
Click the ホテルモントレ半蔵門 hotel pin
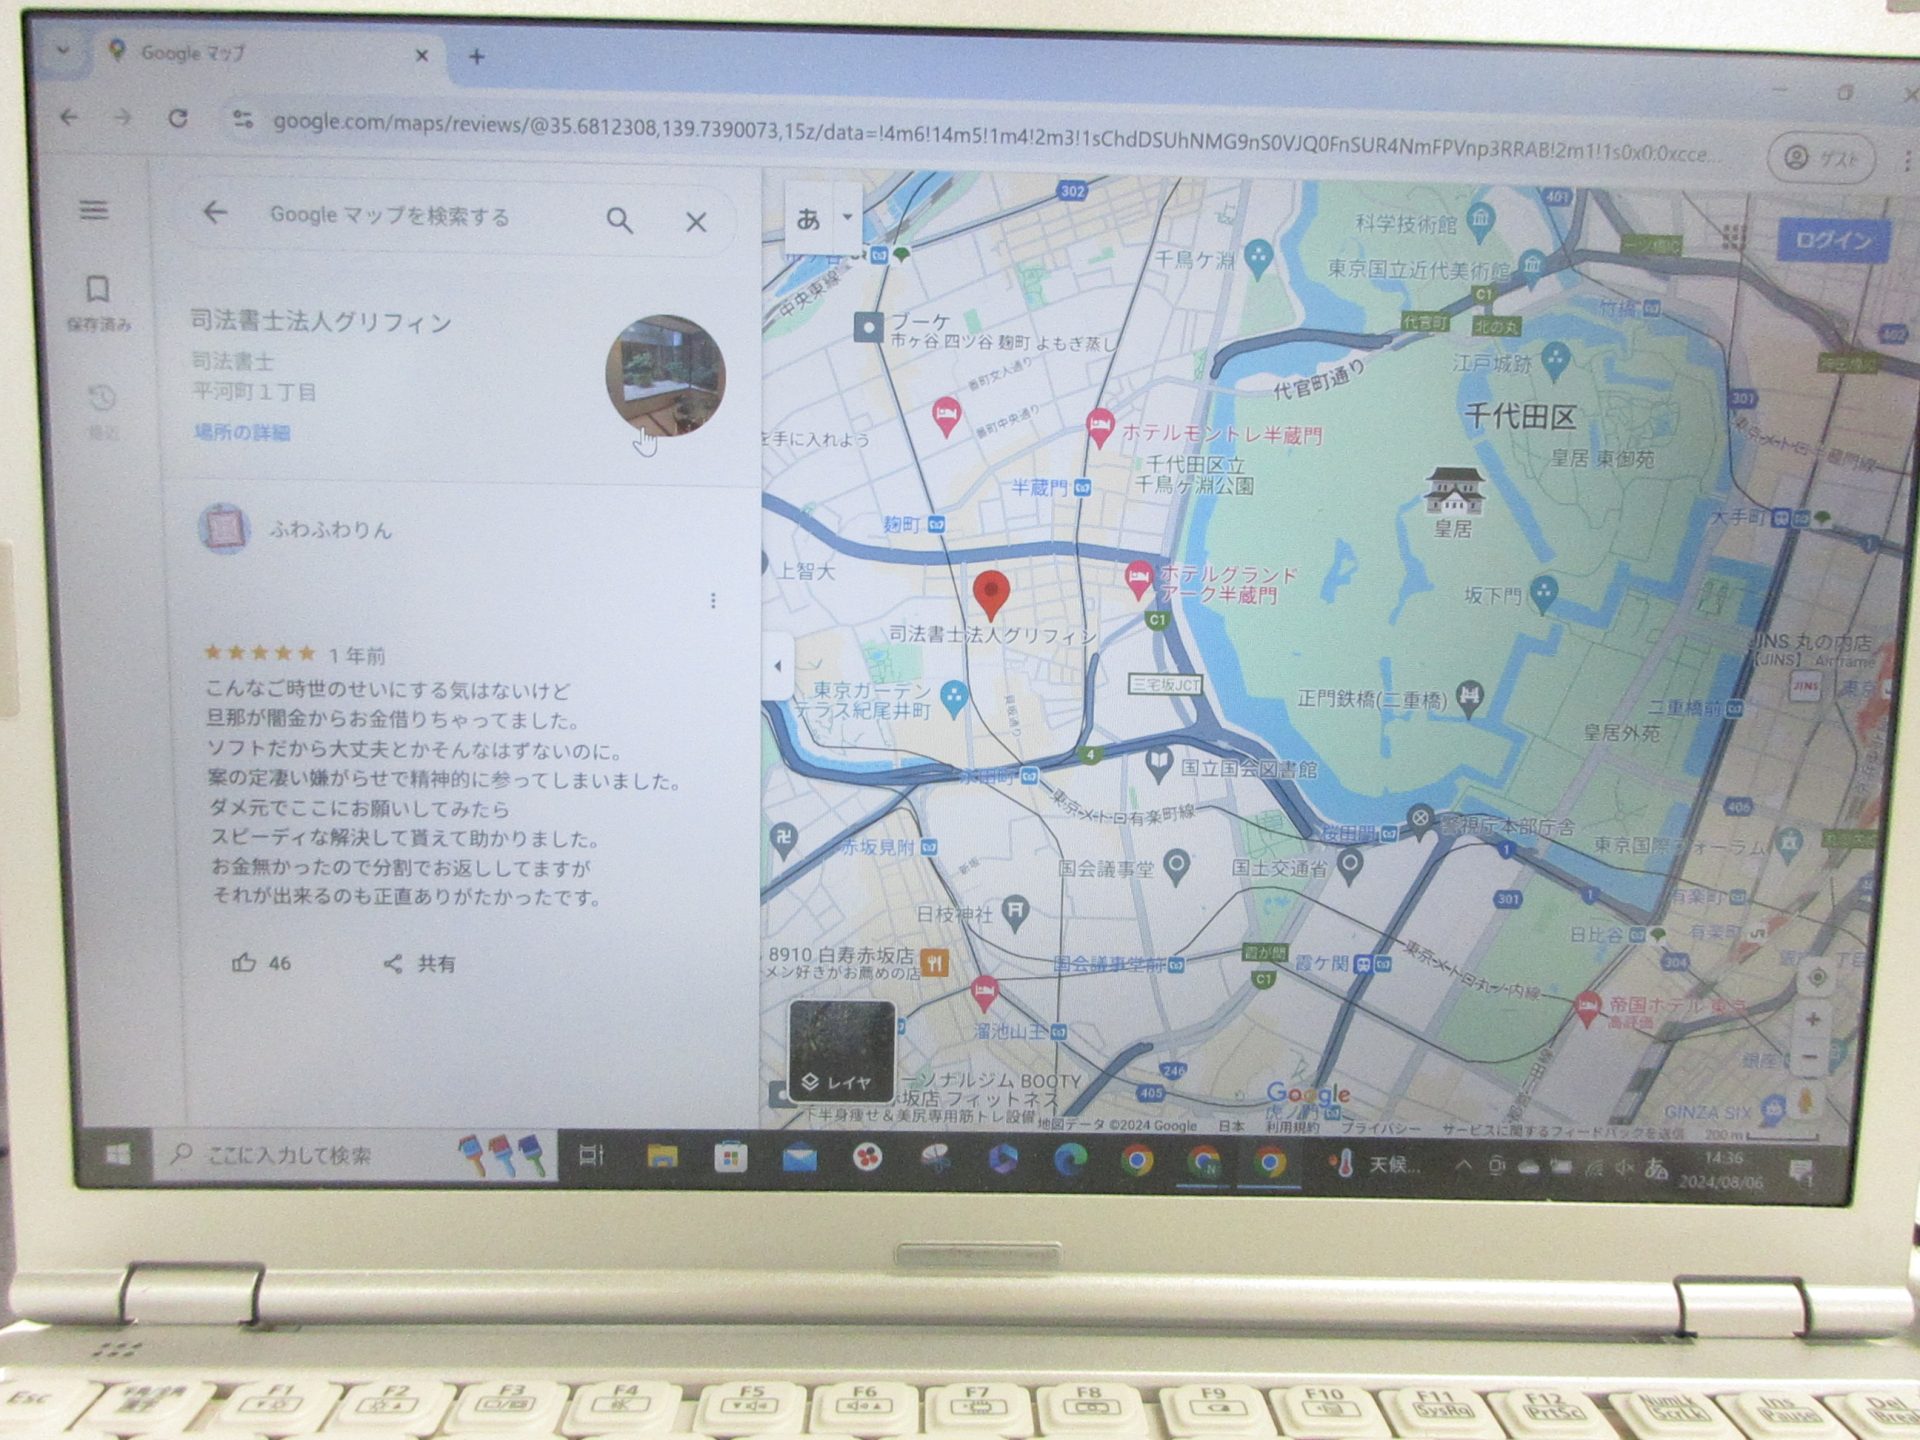pos(1100,427)
